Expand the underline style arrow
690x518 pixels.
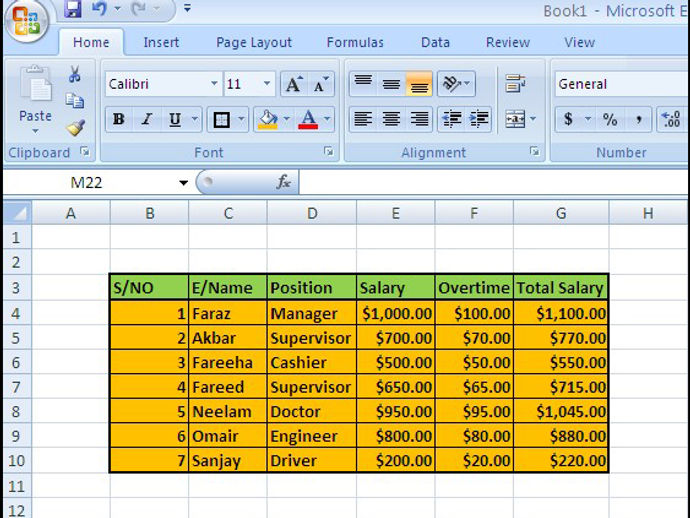click(x=195, y=119)
